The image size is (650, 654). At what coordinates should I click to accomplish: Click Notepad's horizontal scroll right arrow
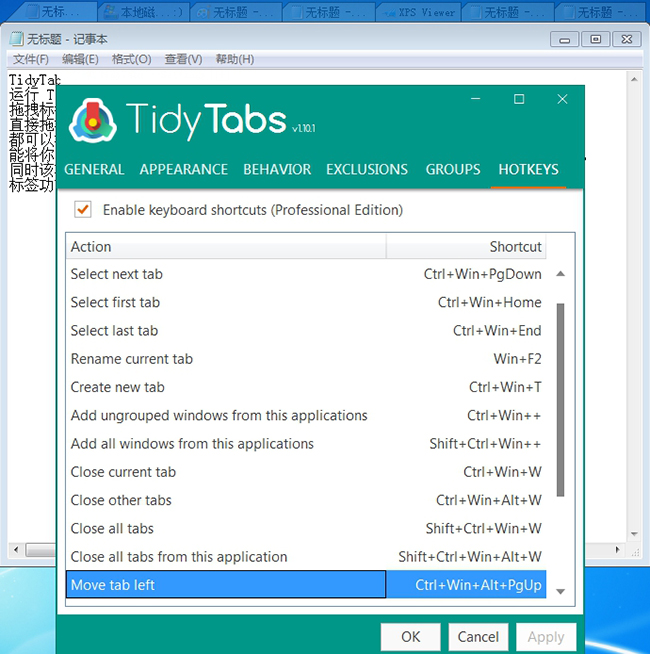[618, 550]
